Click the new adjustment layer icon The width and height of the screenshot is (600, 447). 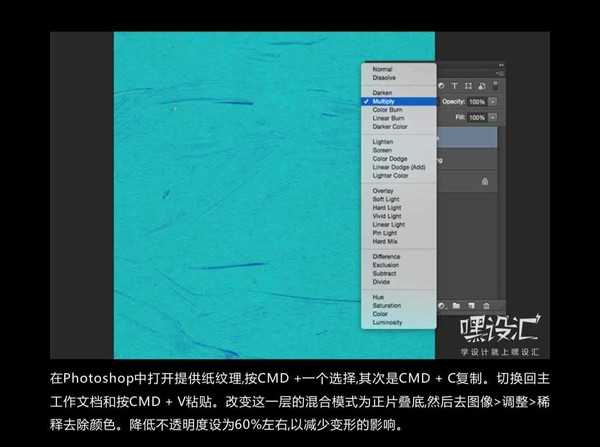pyautogui.click(x=441, y=304)
